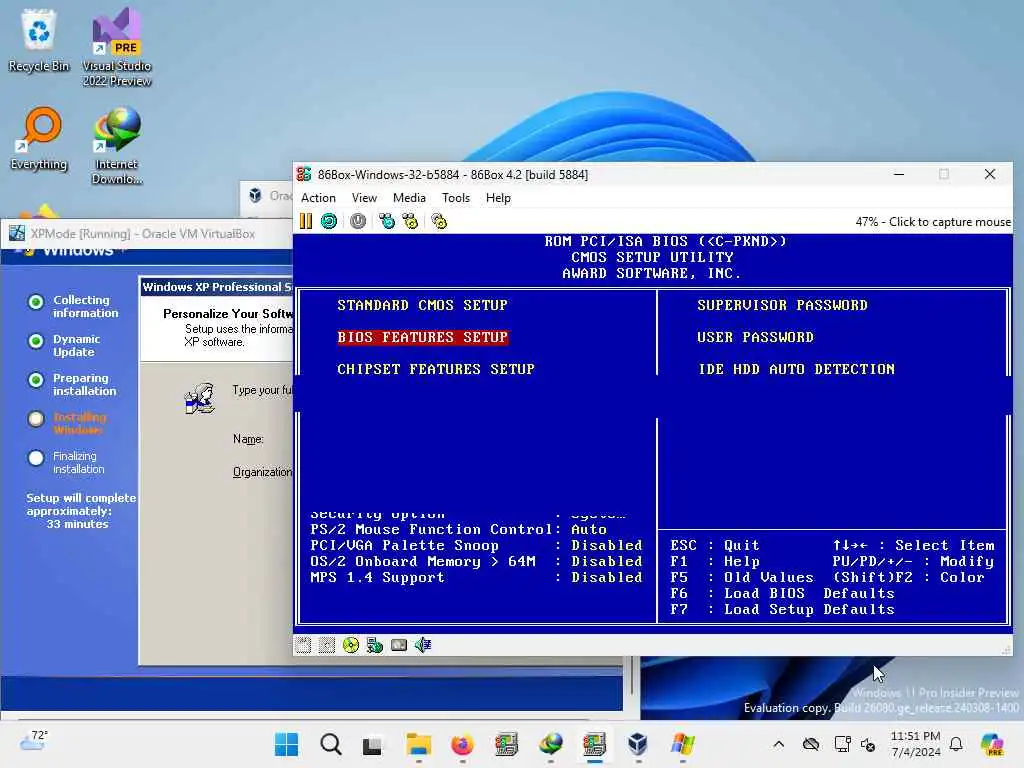Click the OneDrive cloud tray icon
The width and height of the screenshot is (1024, 768).
tap(810, 744)
